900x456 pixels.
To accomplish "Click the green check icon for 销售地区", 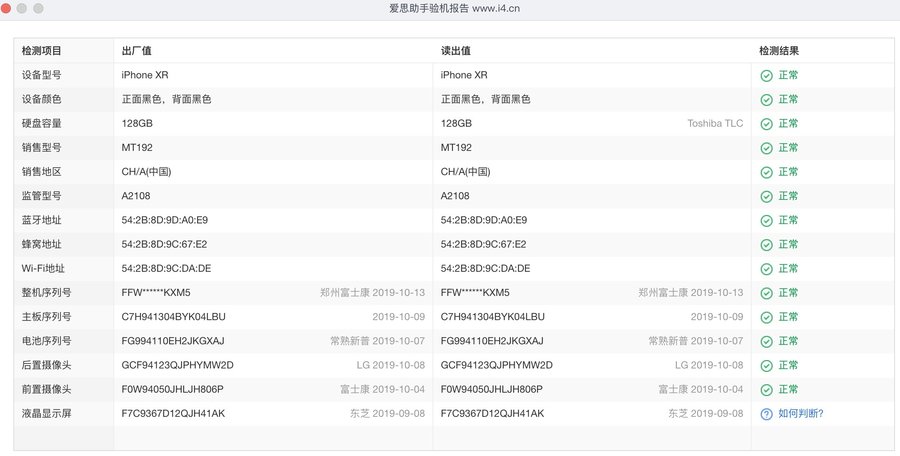I will [x=766, y=172].
